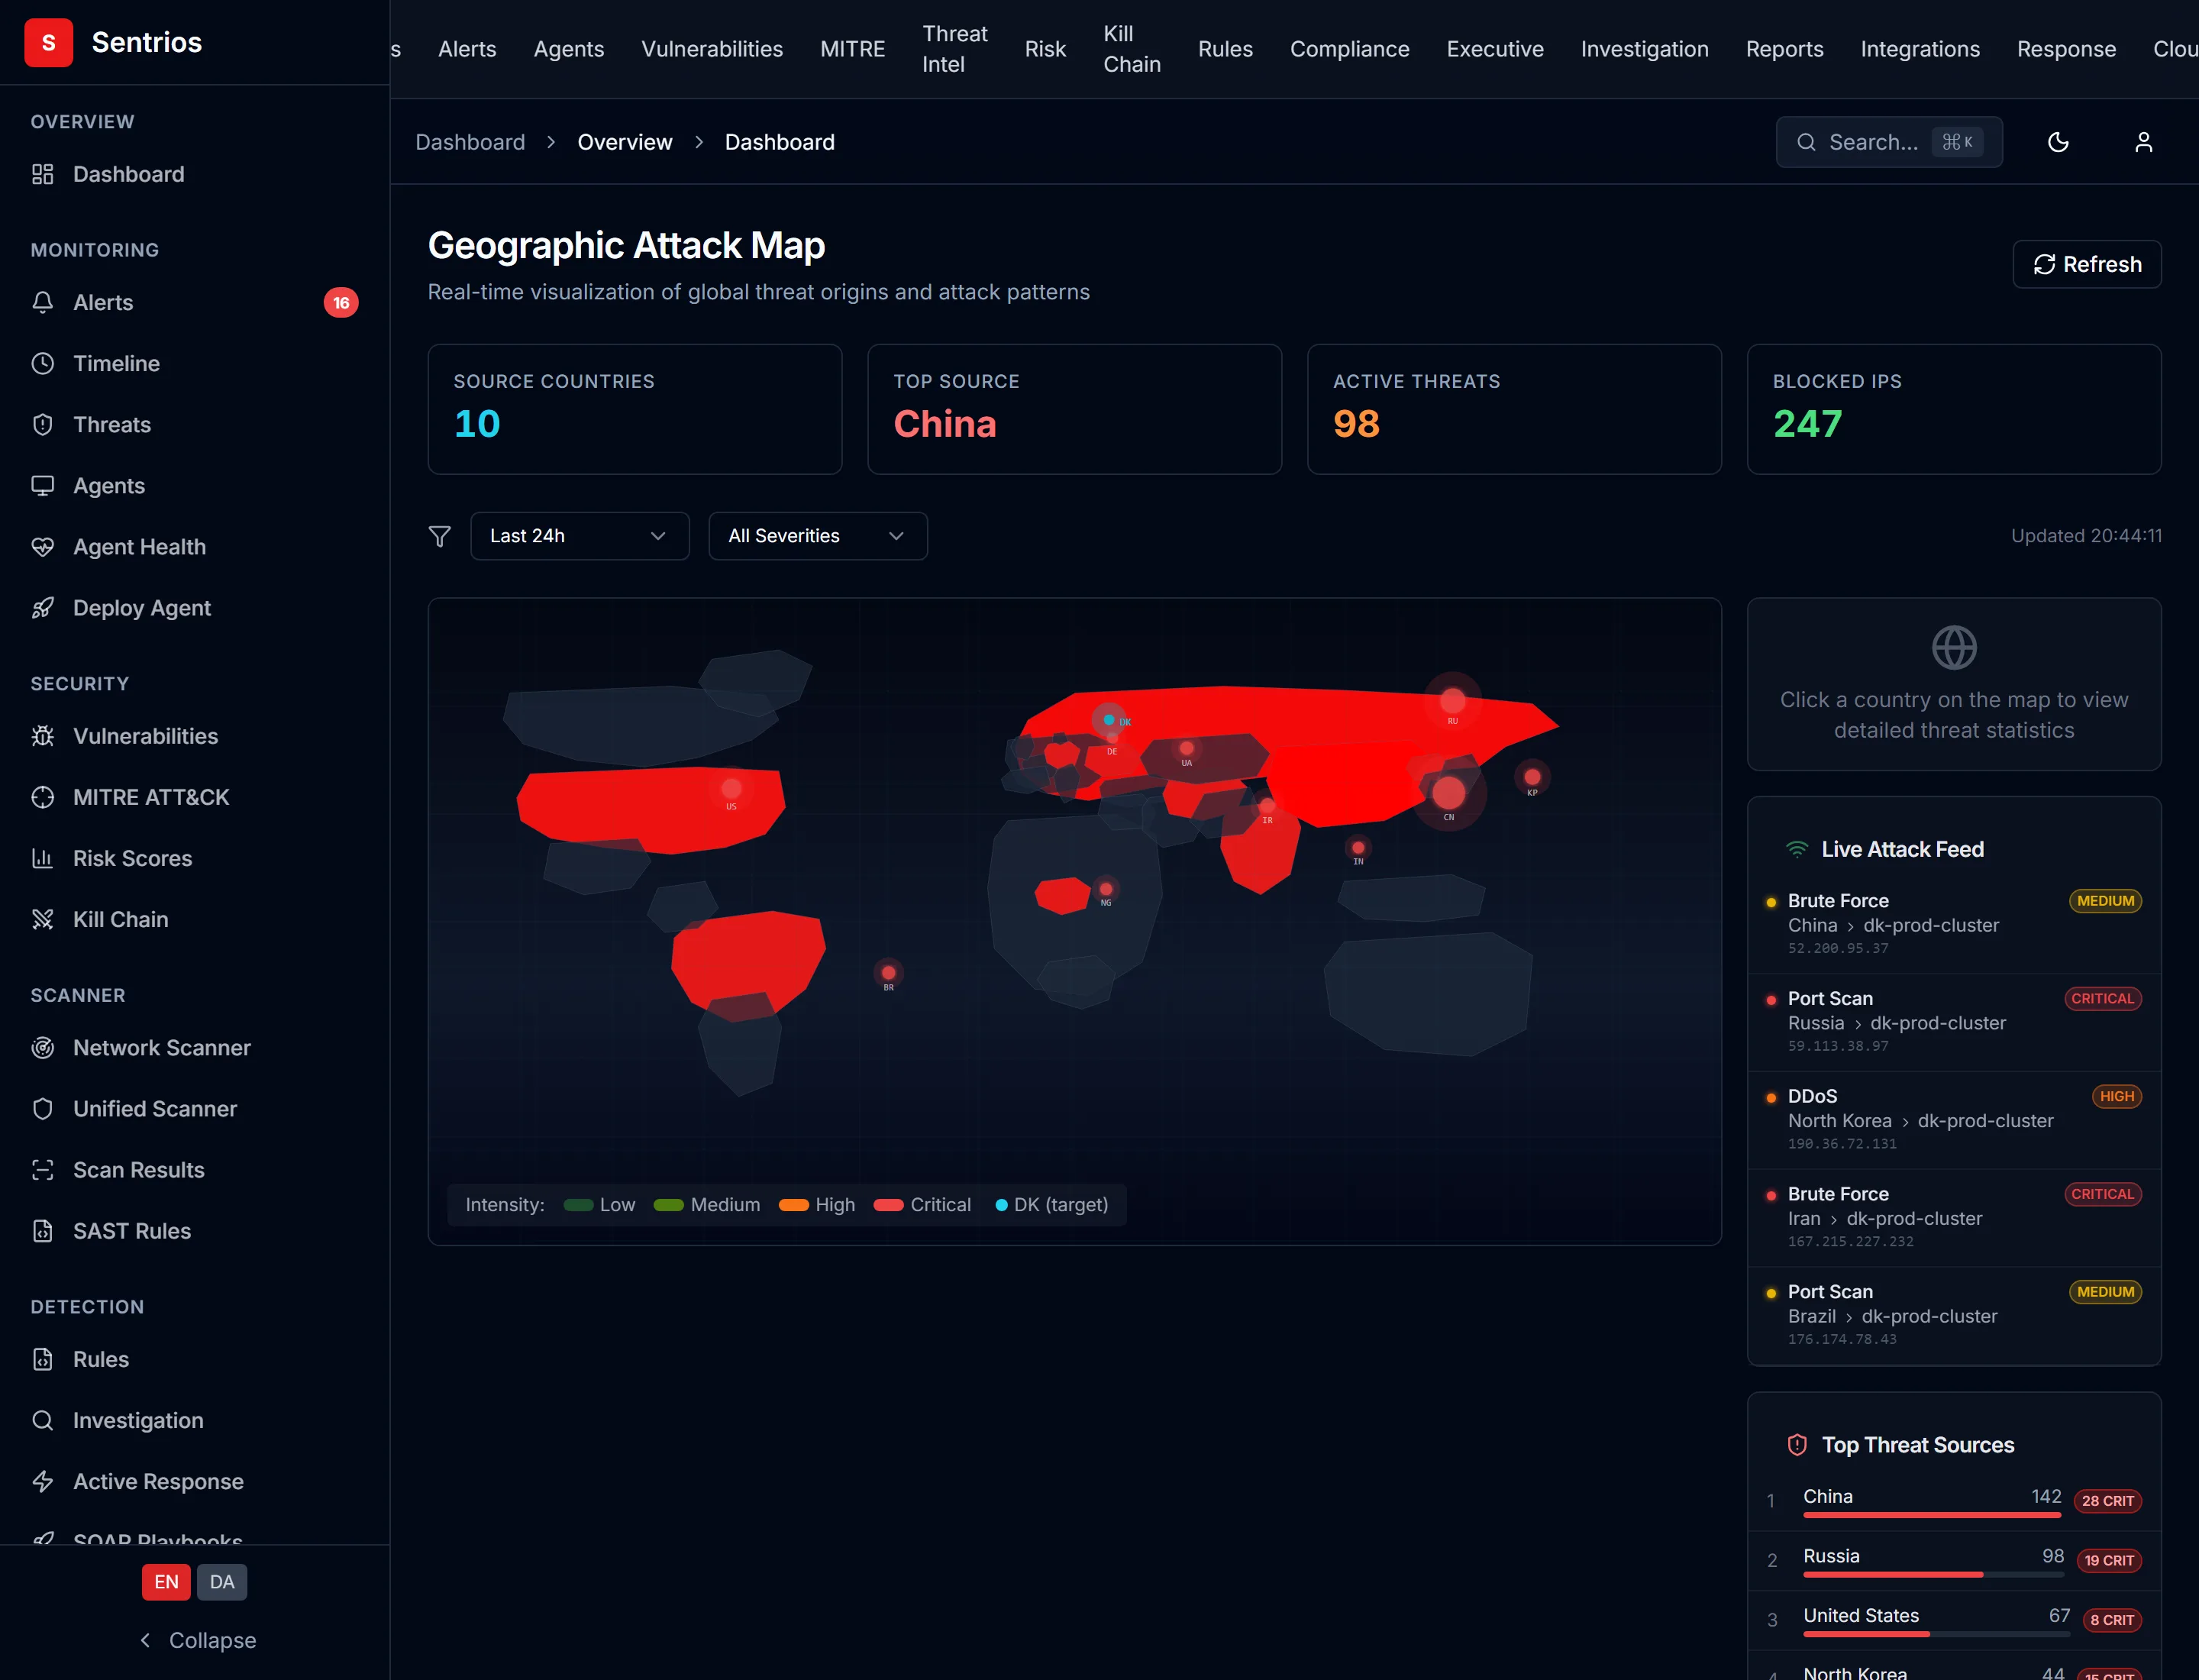The width and height of the screenshot is (2199, 1680).
Task: Switch language to EN
Action: click(166, 1582)
